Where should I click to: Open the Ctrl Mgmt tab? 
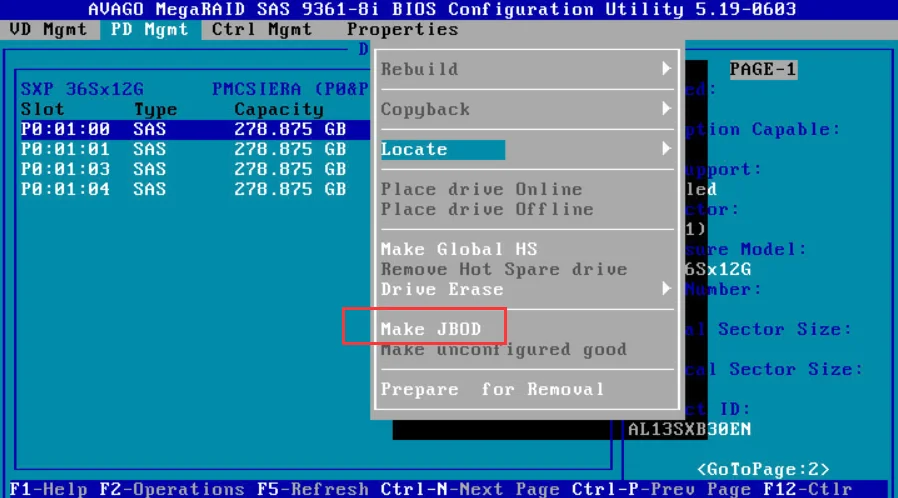tap(262, 29)
